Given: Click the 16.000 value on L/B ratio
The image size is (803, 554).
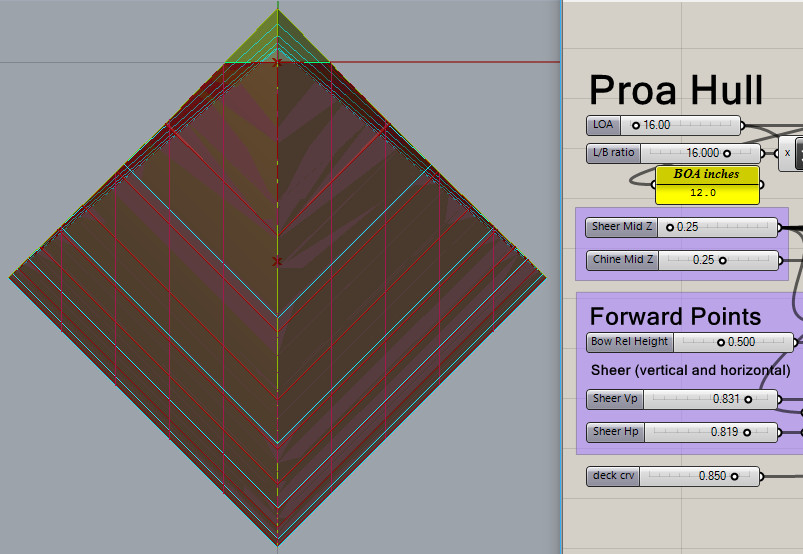Looking at the screenshot, I should point(703,153).
